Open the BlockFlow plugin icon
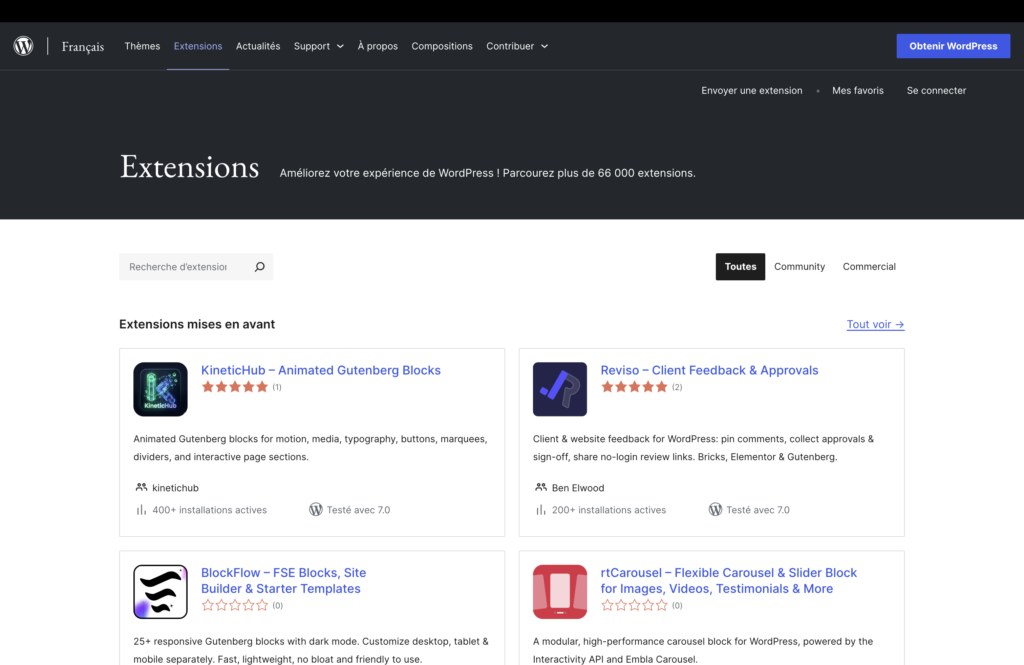Screen dimensions: 1024x665 tap(160, 592)
